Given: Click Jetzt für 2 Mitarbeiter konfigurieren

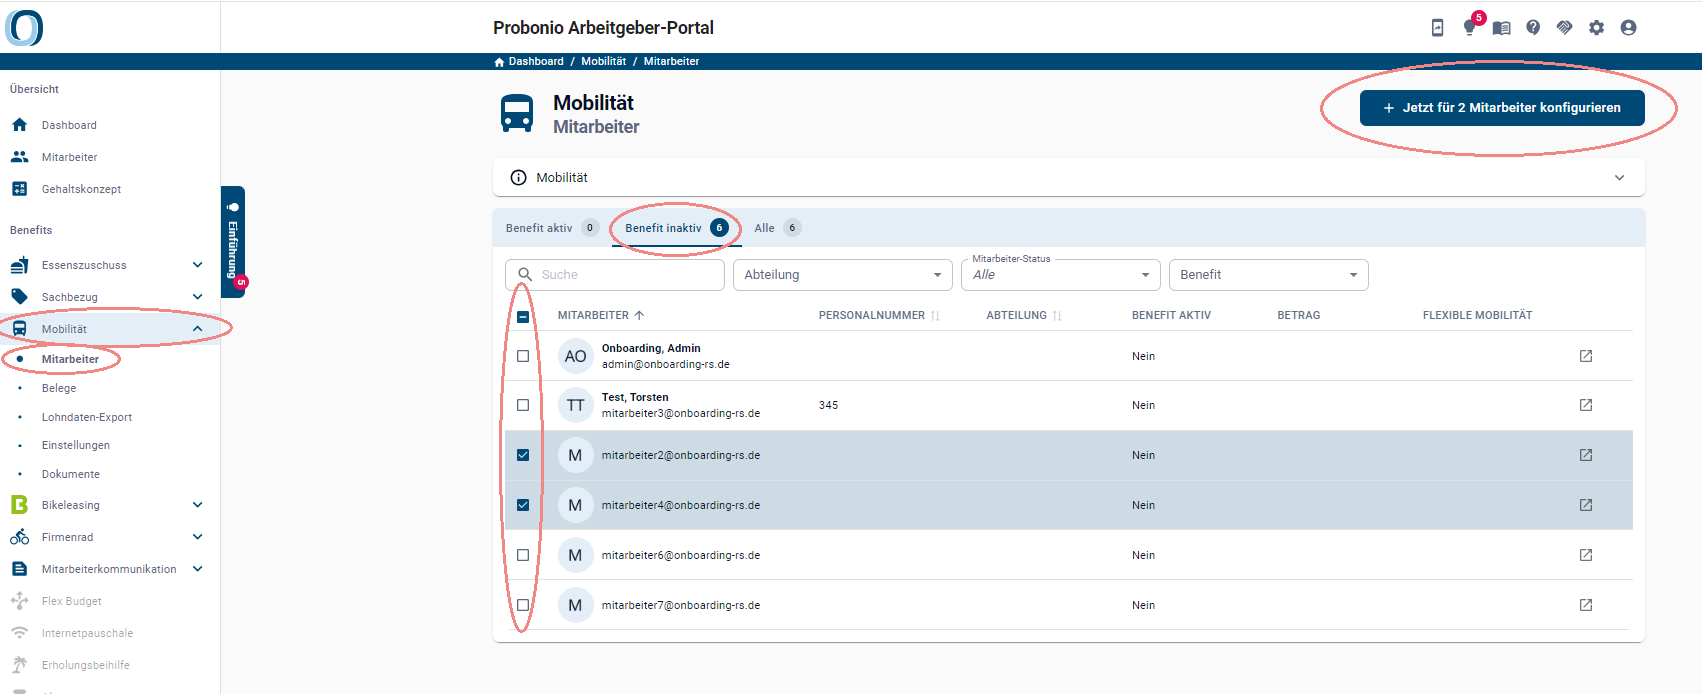Looking at the screenshot, I should tap(1502, 108).
